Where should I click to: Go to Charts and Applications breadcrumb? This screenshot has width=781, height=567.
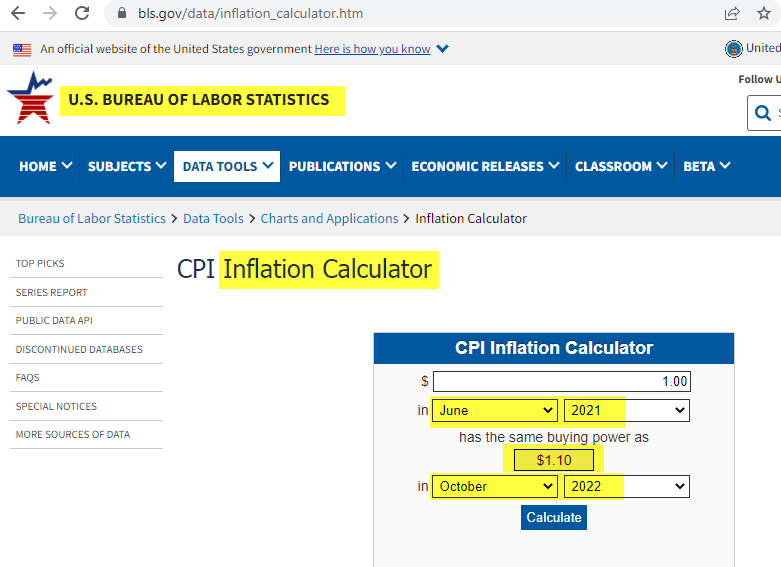click(x=329, y=219)
